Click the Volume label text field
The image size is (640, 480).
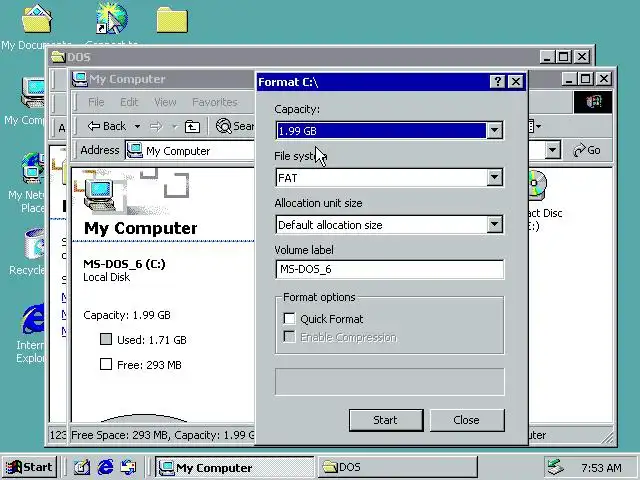[x=389, y=269]
